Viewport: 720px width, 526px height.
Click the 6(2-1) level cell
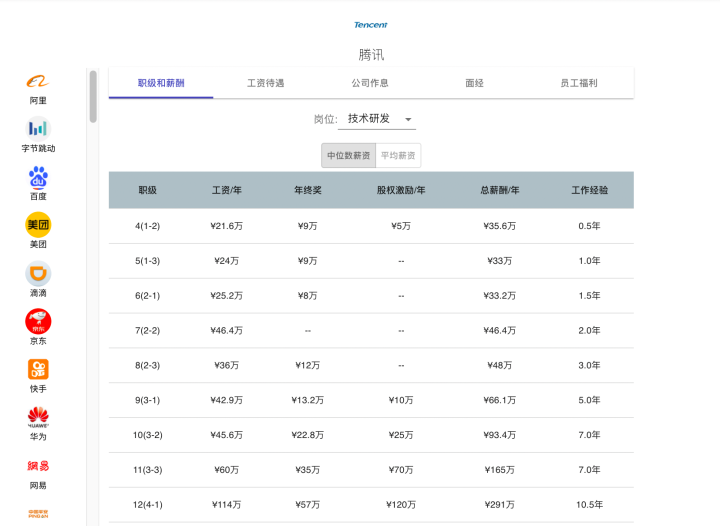click(147, 296)
